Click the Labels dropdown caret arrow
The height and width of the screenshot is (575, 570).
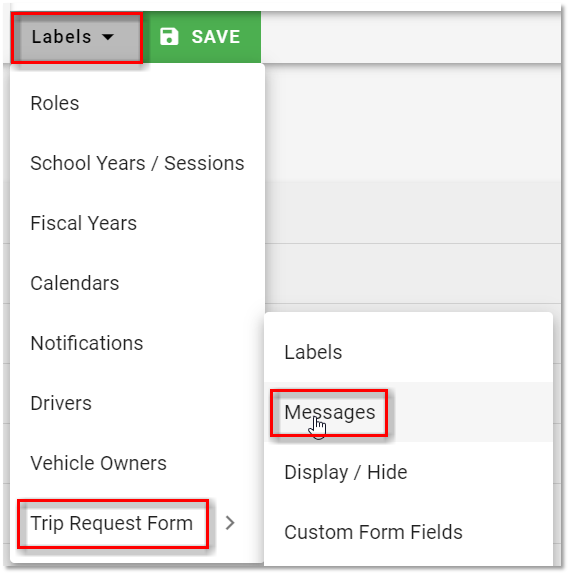coord(108,37)
